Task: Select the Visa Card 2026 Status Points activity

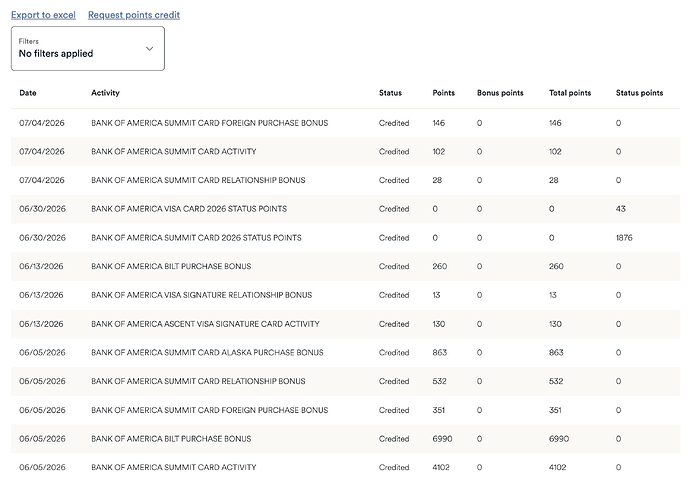Action: pyautogui.click(x=189, y=209)
